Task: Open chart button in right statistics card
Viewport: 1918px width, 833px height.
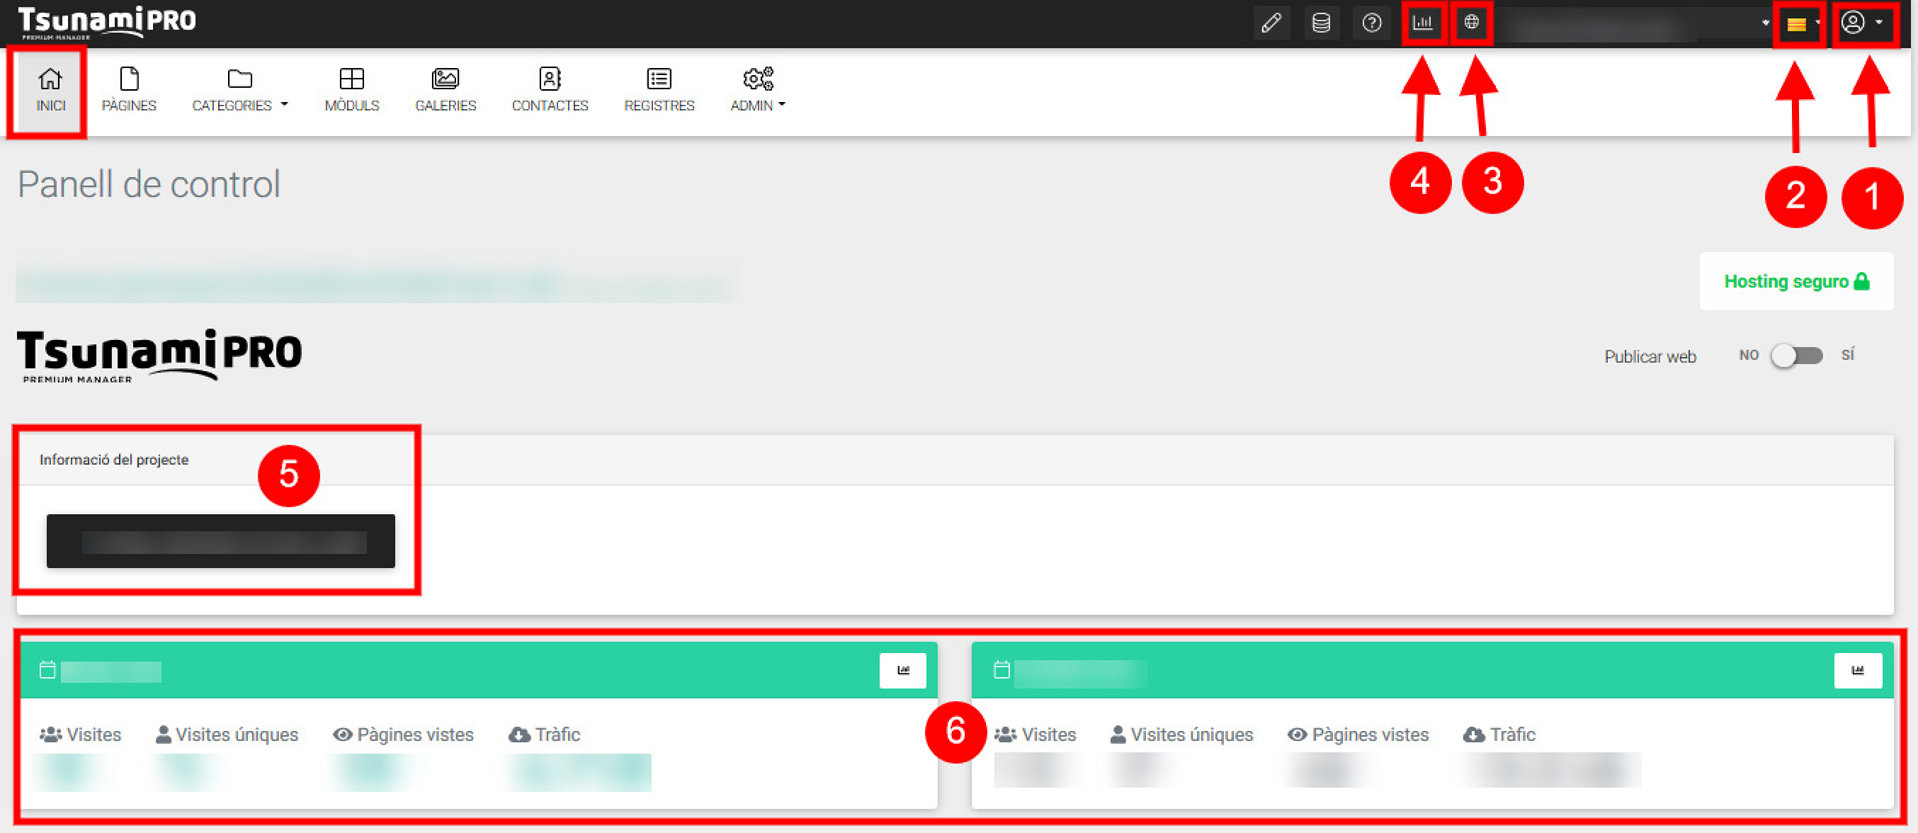Action: (x=1857, y=671)
